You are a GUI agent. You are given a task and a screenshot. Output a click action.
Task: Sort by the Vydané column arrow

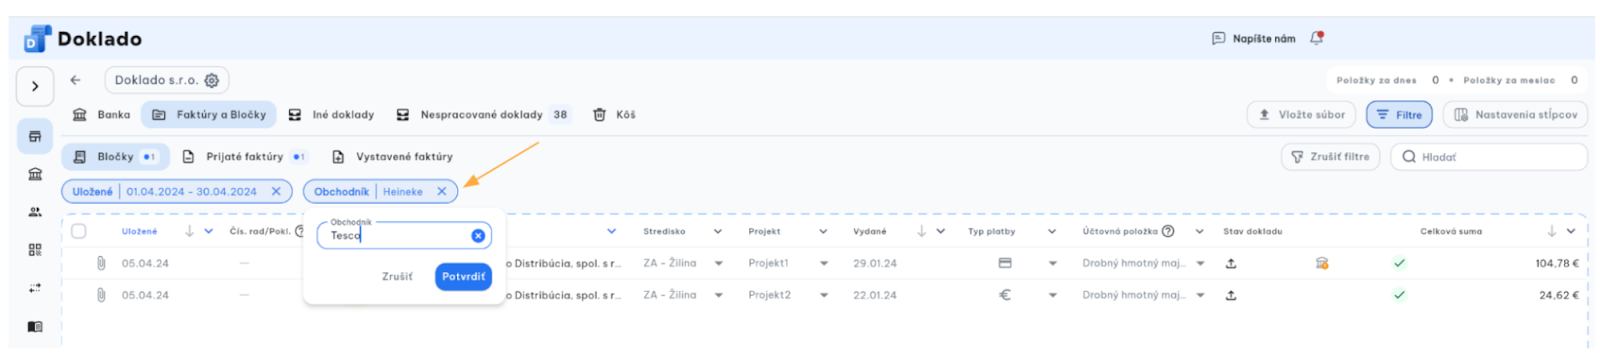[921, 231]
